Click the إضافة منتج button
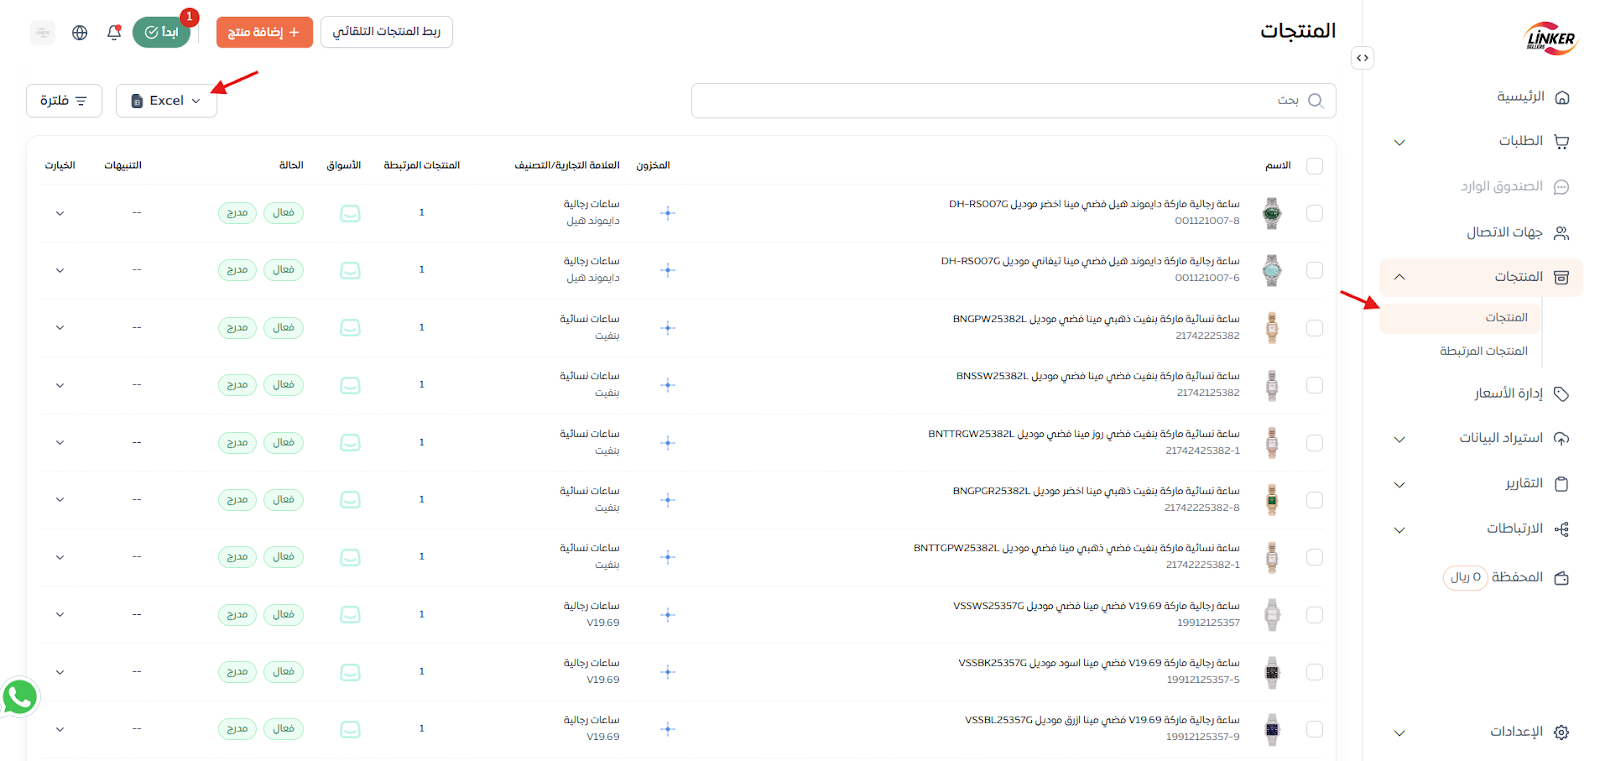 [x=264, y=32]
